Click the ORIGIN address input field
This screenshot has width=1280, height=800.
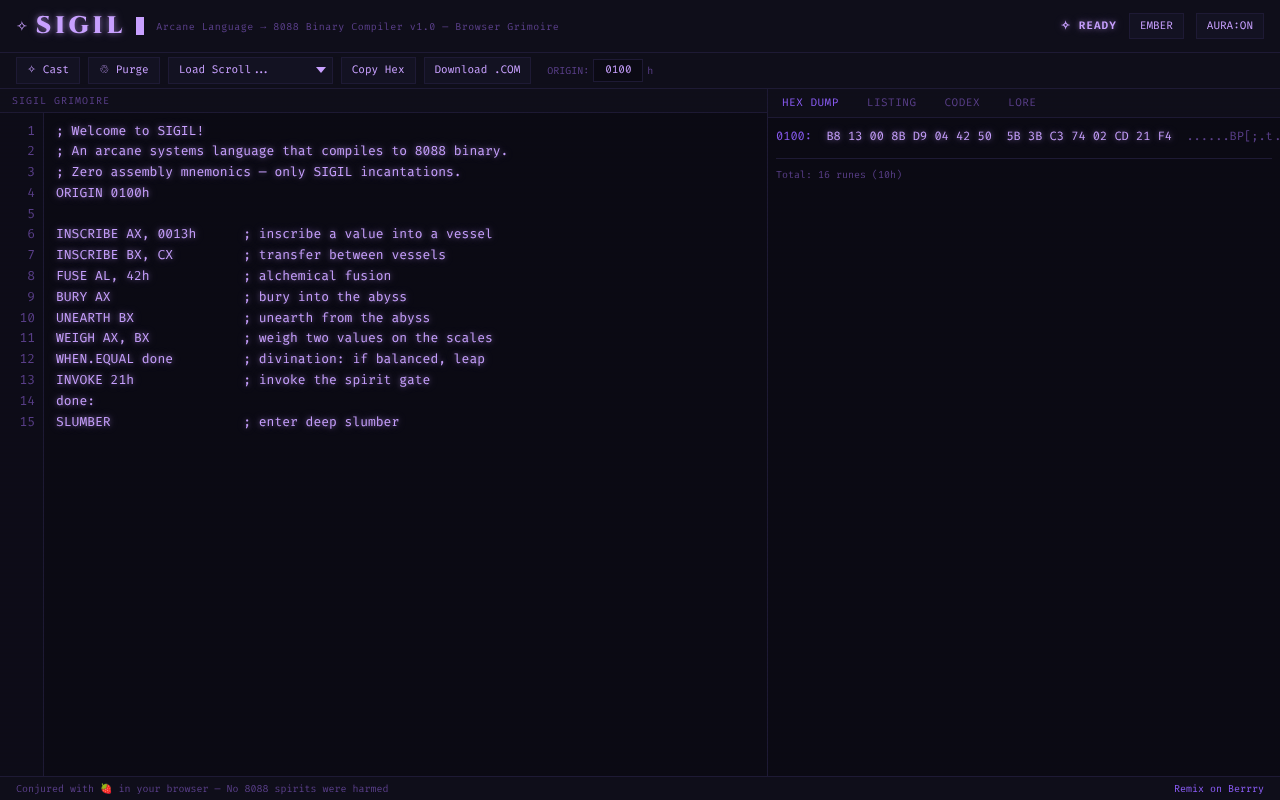coord(618,70)
